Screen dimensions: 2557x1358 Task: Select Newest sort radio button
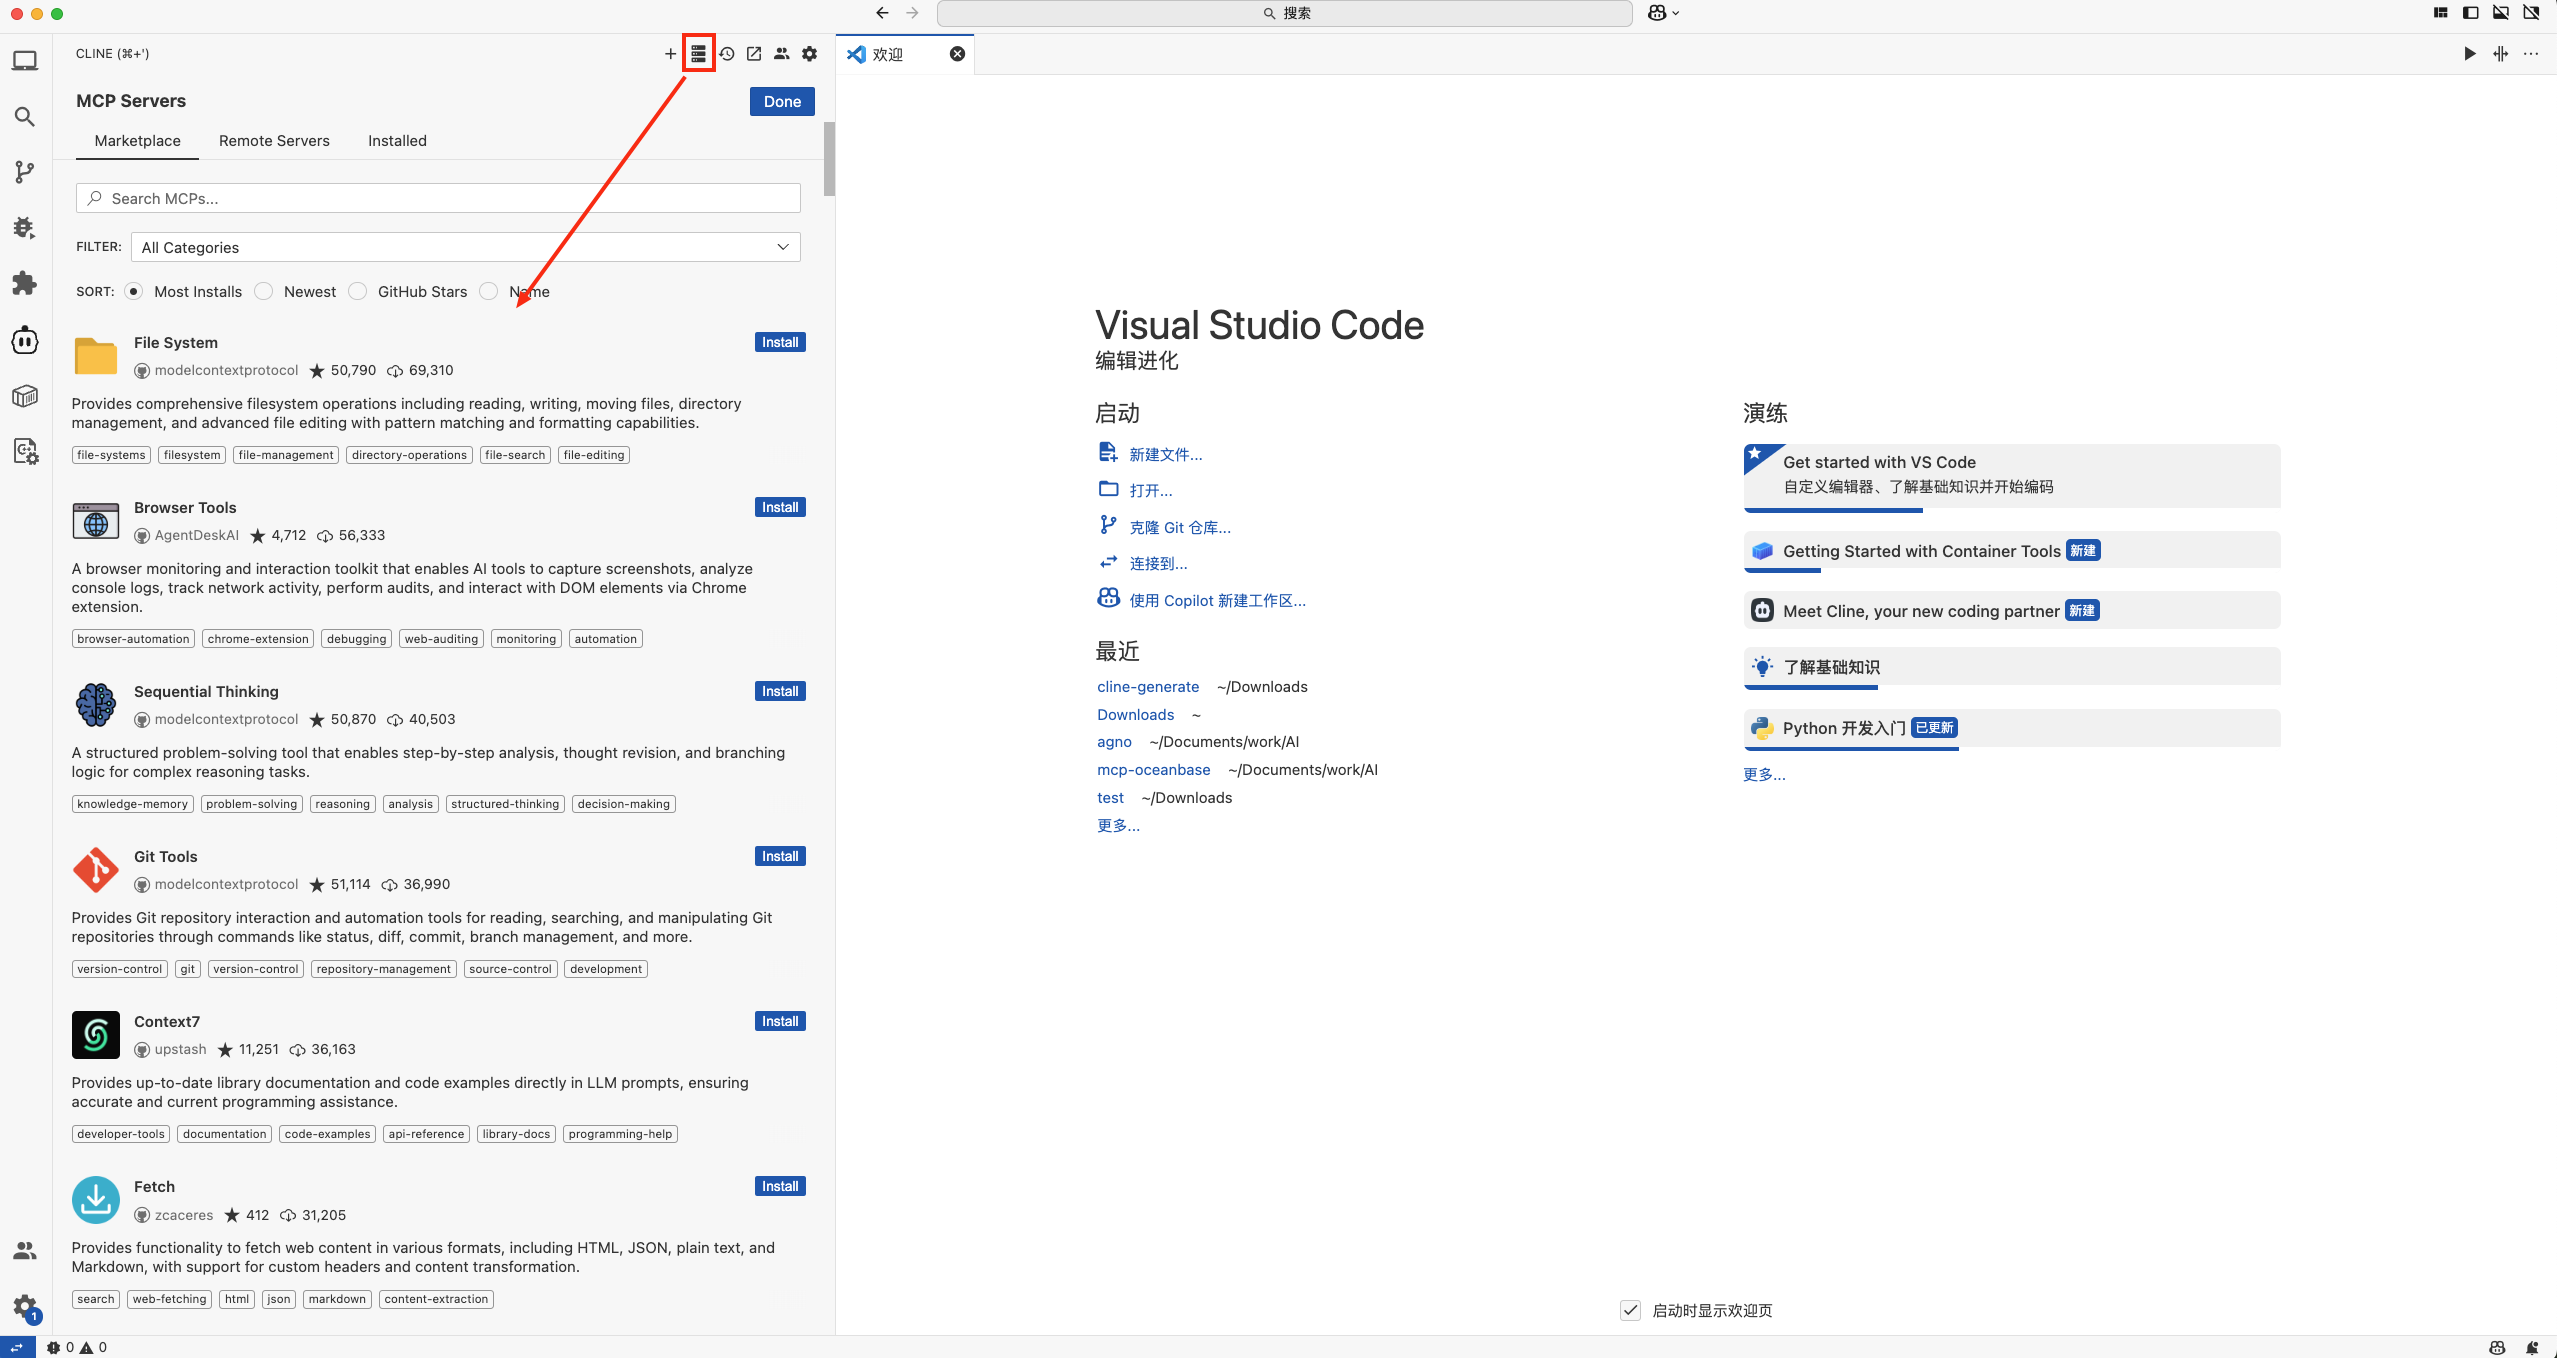coord(264,291)
